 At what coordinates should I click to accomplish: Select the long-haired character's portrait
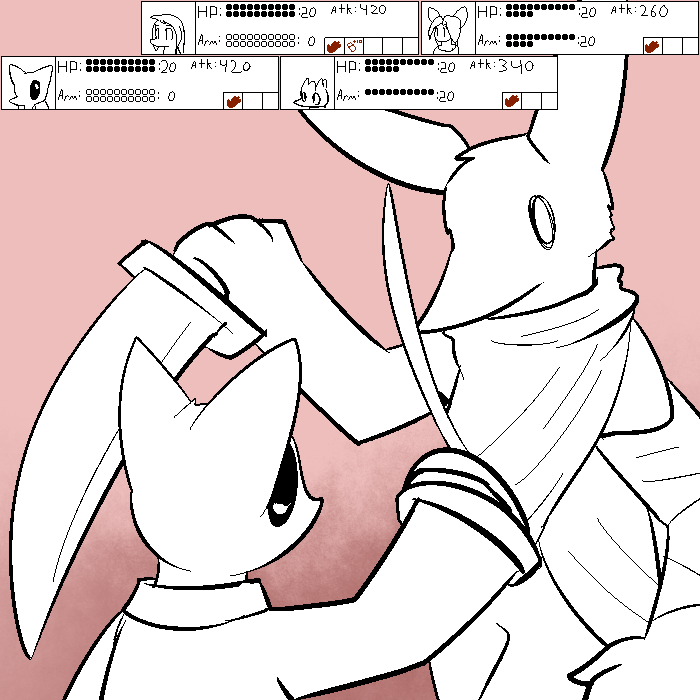click(168, 28)
